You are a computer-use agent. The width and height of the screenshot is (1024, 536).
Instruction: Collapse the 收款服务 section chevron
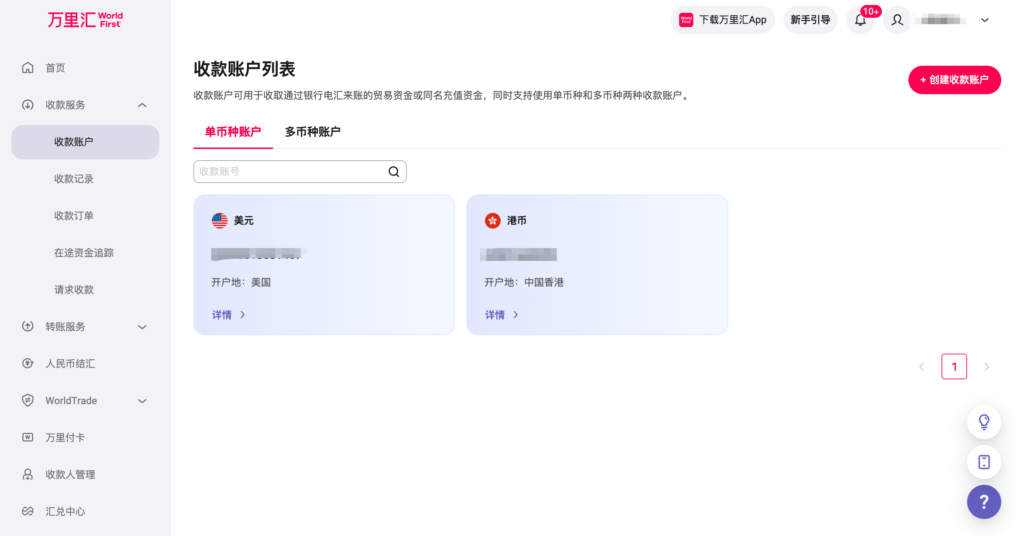click(142, 105)
